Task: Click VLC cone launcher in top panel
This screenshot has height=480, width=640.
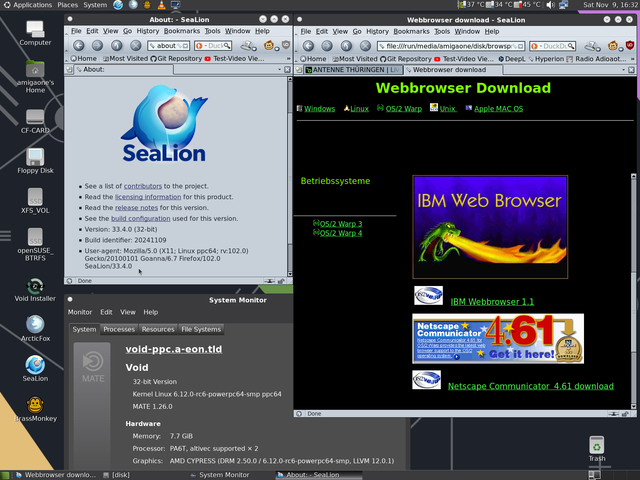Action: point(162,5)
